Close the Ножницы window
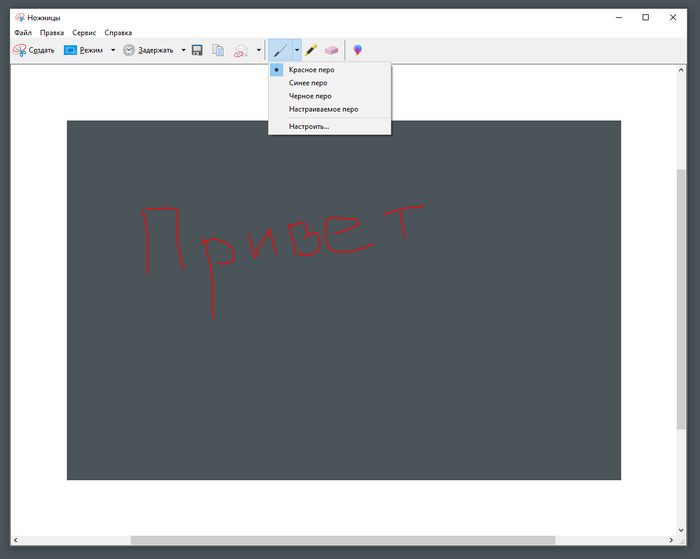 pos(673,17)
